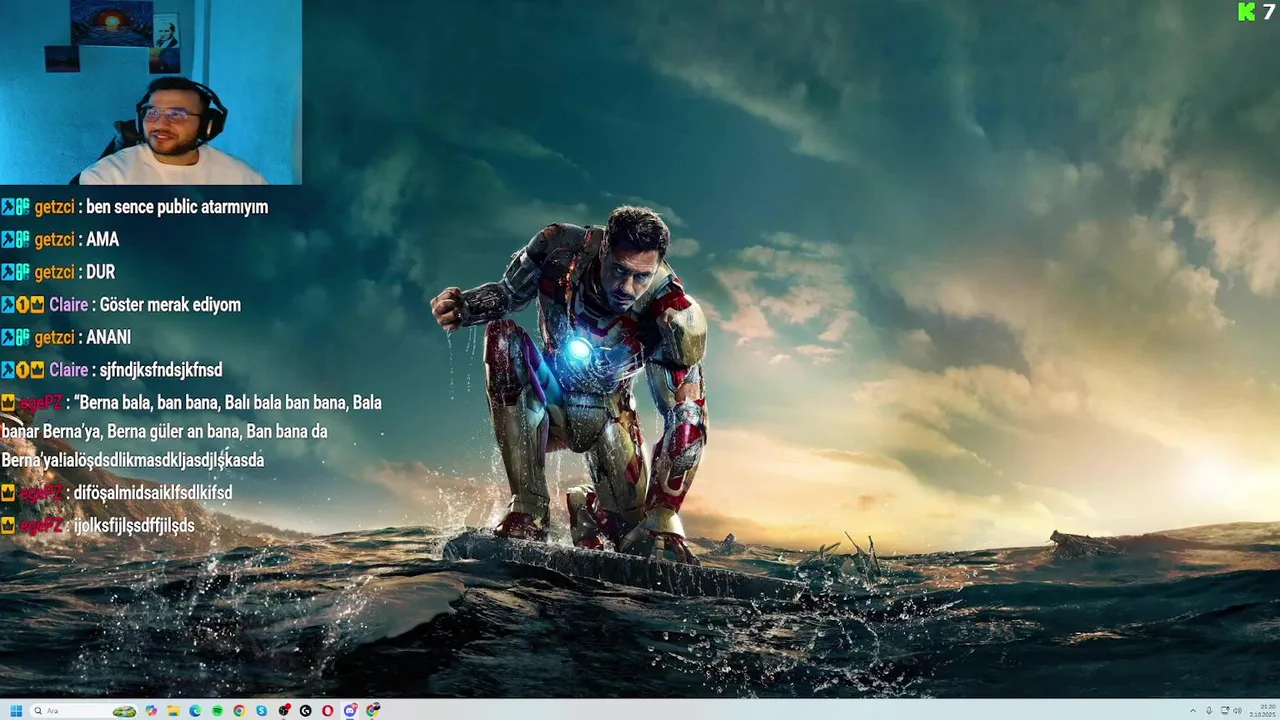Click username Claire beside "Göster merak ediyom"
Image resolution: width=1280 pixels, height=720 pixels.
pos(68,305)
